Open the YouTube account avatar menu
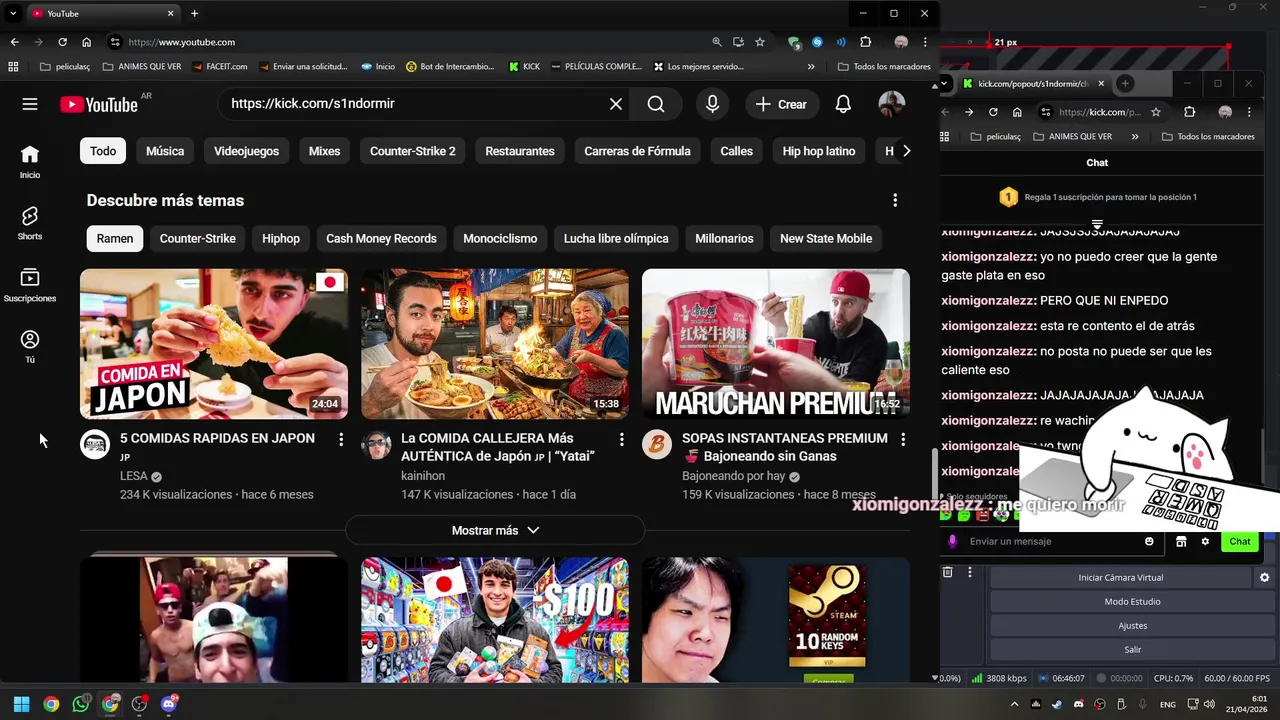 [891, 104]
